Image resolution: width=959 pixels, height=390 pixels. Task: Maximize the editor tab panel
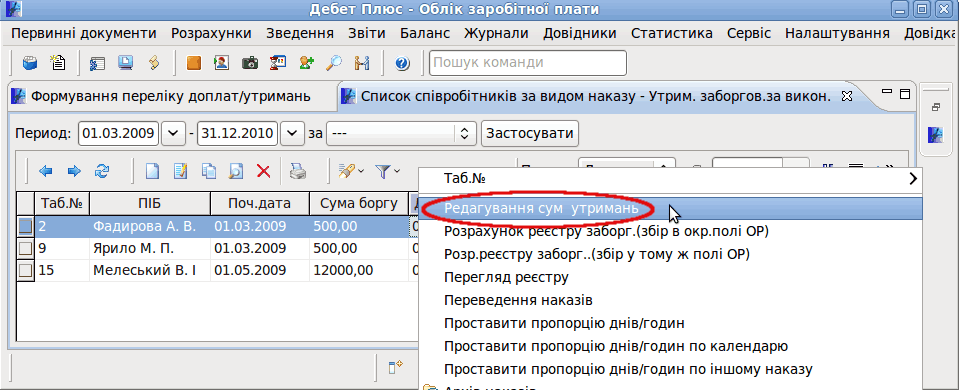point(905,94)
